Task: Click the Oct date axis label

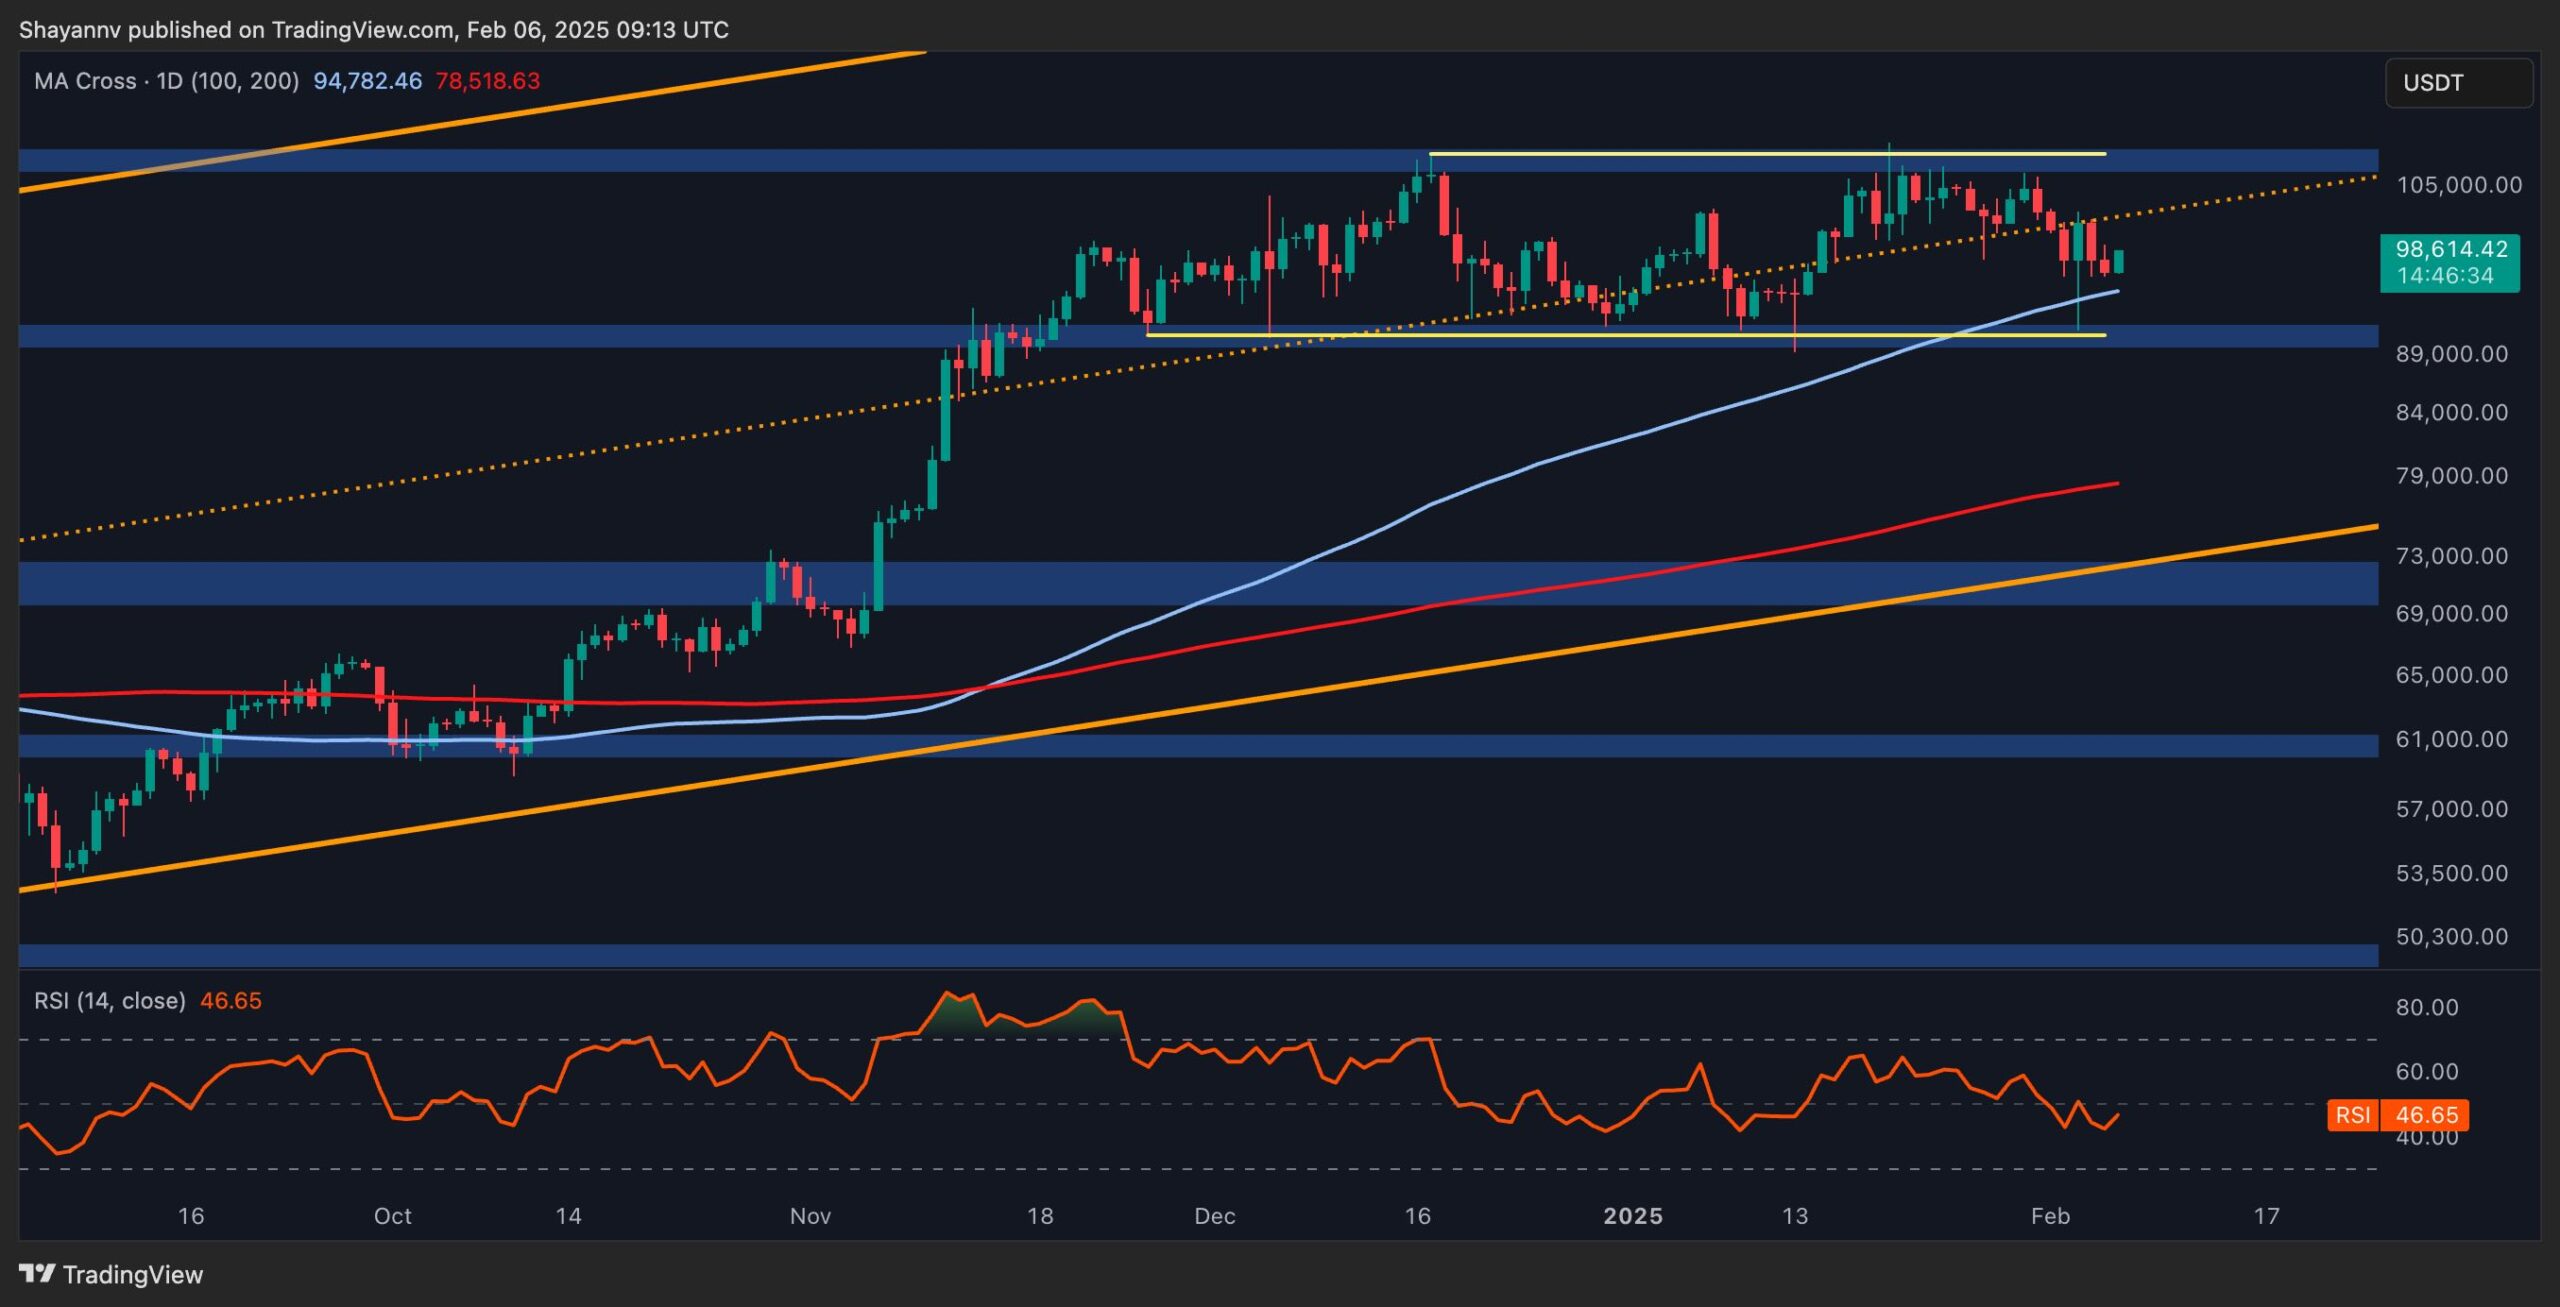Action: tap(392, 1216)
